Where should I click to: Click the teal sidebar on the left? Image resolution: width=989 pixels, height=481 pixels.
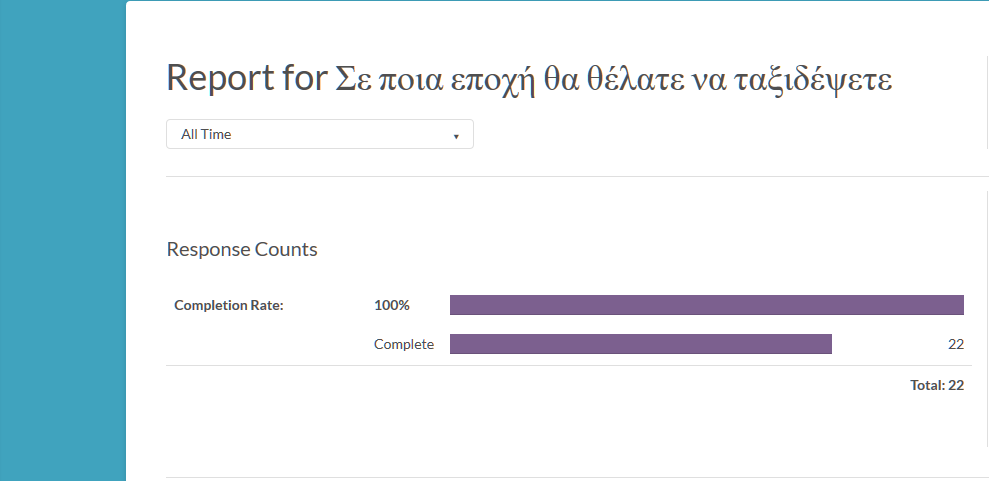(62, 240)
